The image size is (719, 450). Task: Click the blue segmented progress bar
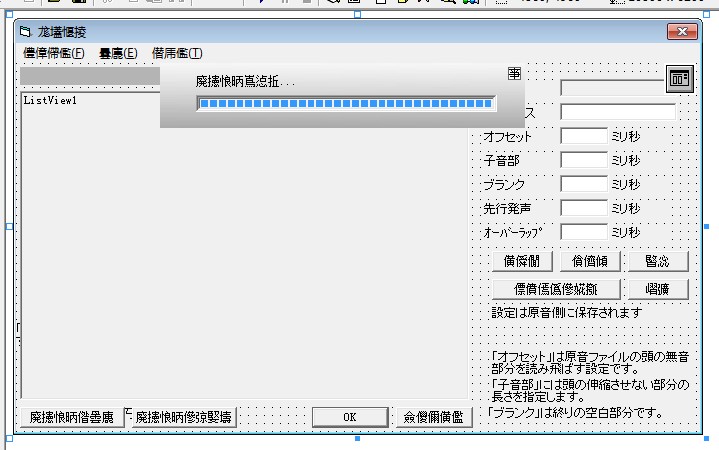[x=346, y=103]
